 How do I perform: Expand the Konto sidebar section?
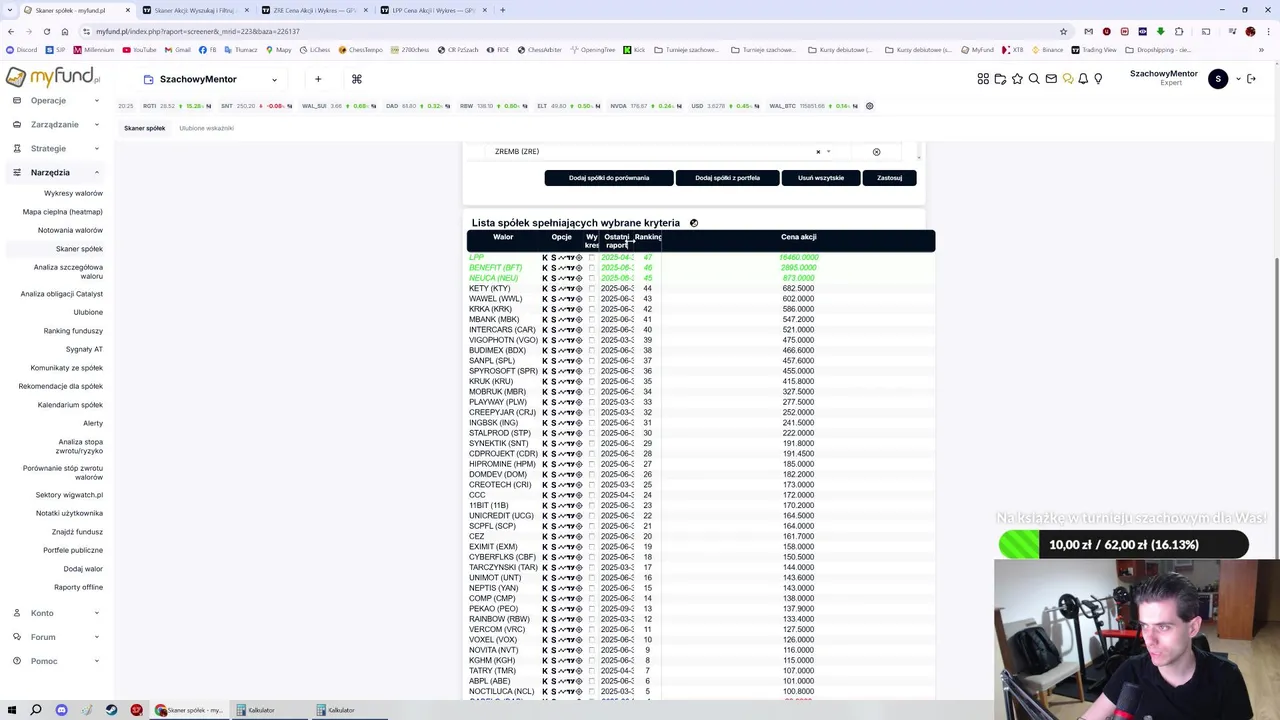(x=56, y=613)
